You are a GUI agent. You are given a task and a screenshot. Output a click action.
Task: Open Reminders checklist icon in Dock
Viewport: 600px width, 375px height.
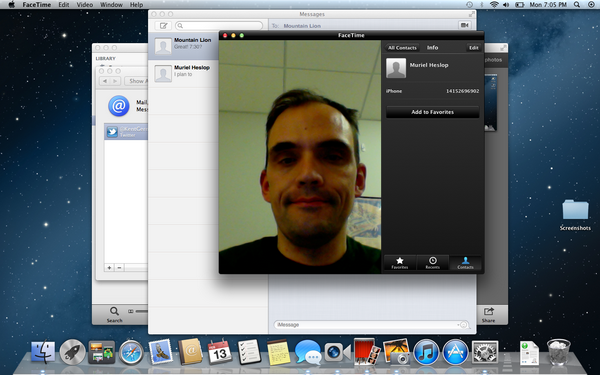point(249,352)
